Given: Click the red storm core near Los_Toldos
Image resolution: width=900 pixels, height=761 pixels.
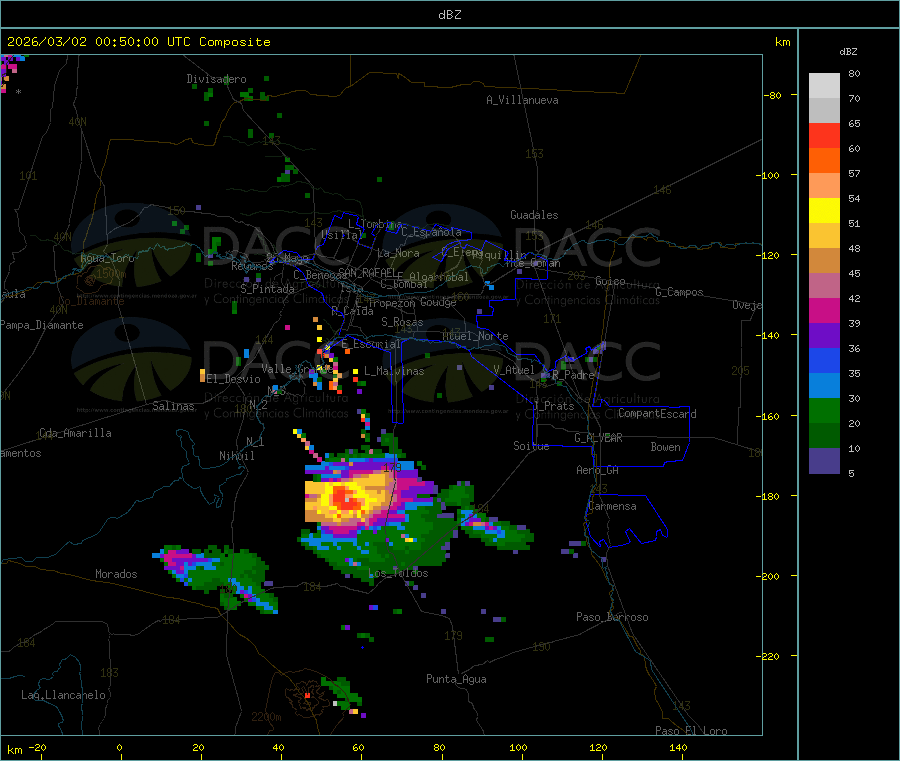Looking at the screenshot, I should click(346, 497).
